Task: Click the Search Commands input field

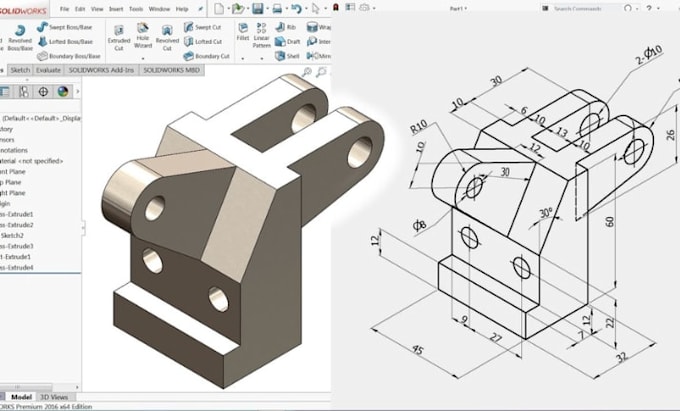Action: tap(581, 8)
